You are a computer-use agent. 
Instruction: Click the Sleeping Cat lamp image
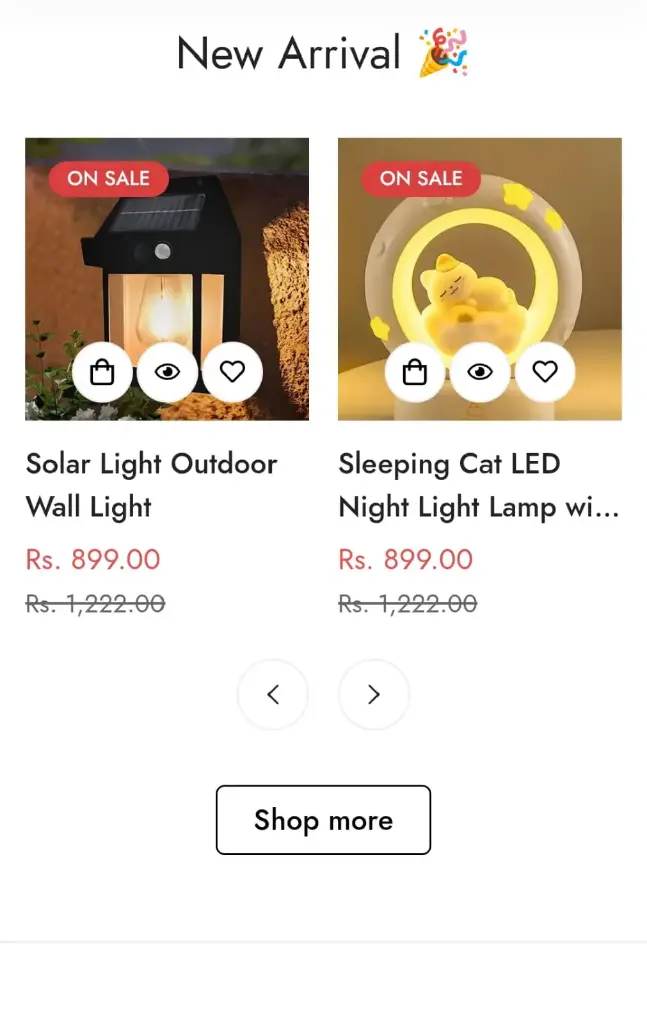[x=480, y=260]
